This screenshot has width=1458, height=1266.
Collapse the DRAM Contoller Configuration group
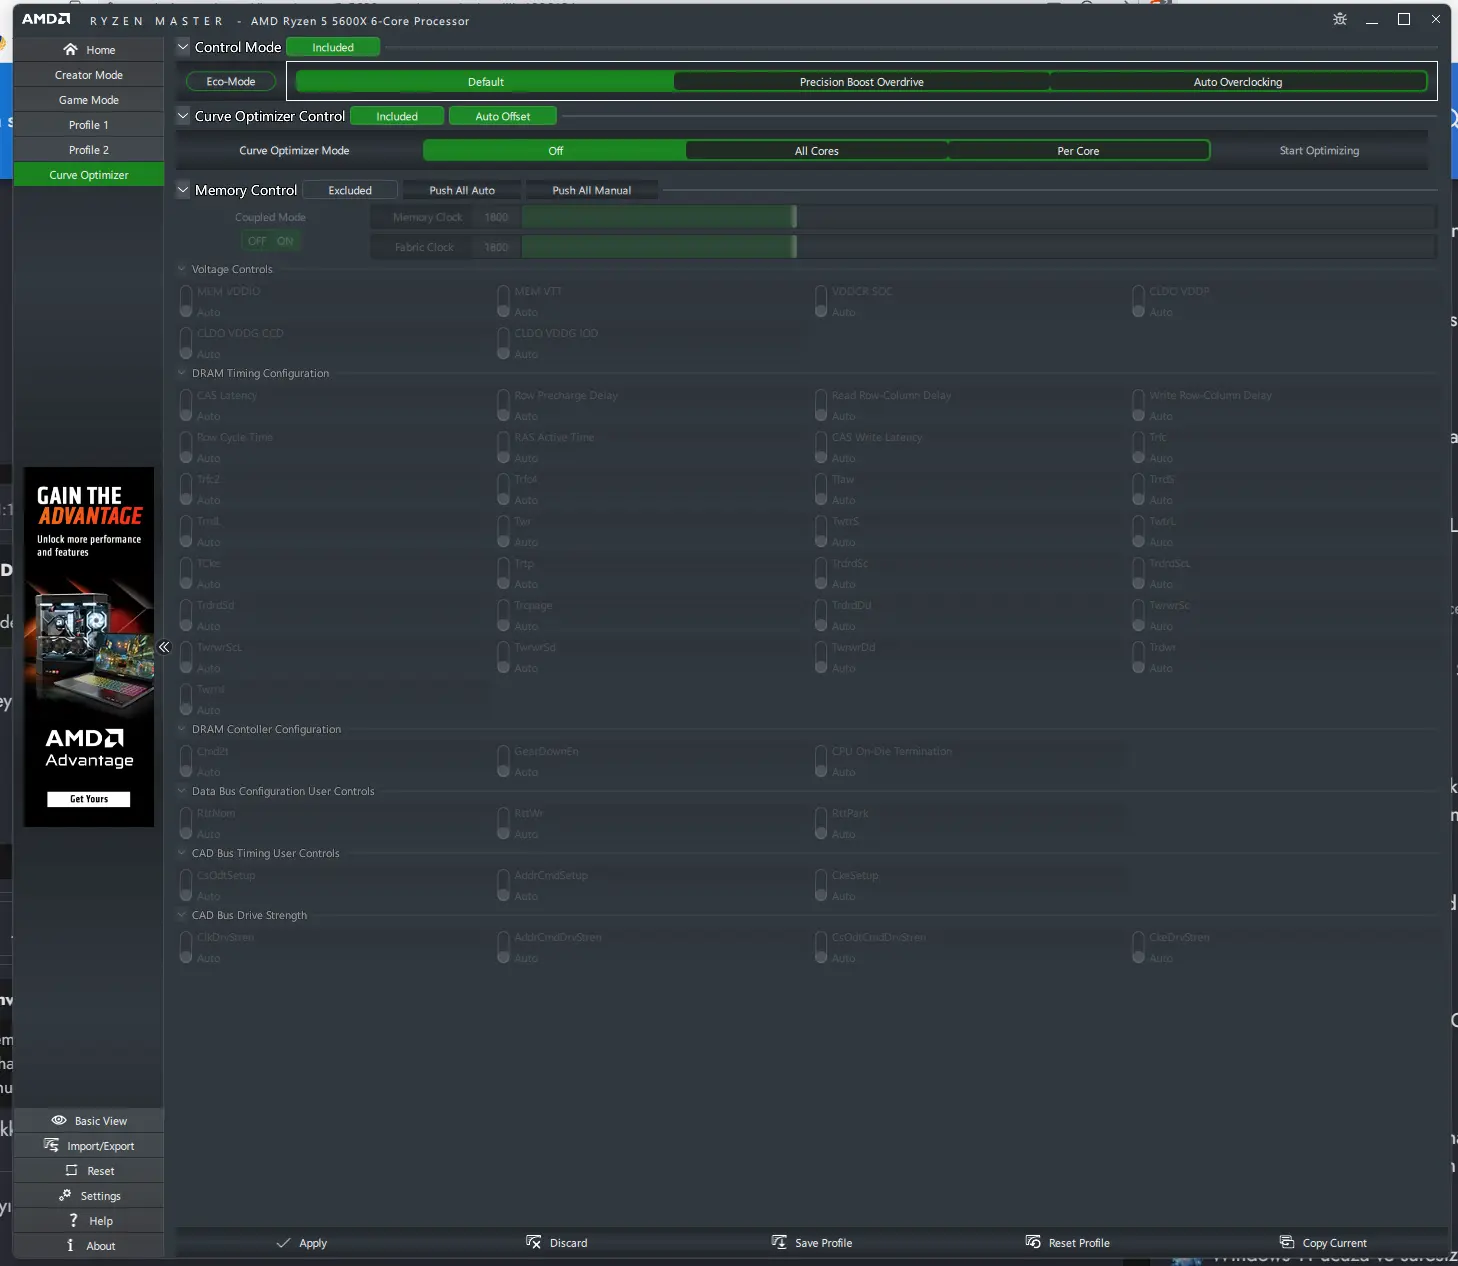(x=182, y=729)
